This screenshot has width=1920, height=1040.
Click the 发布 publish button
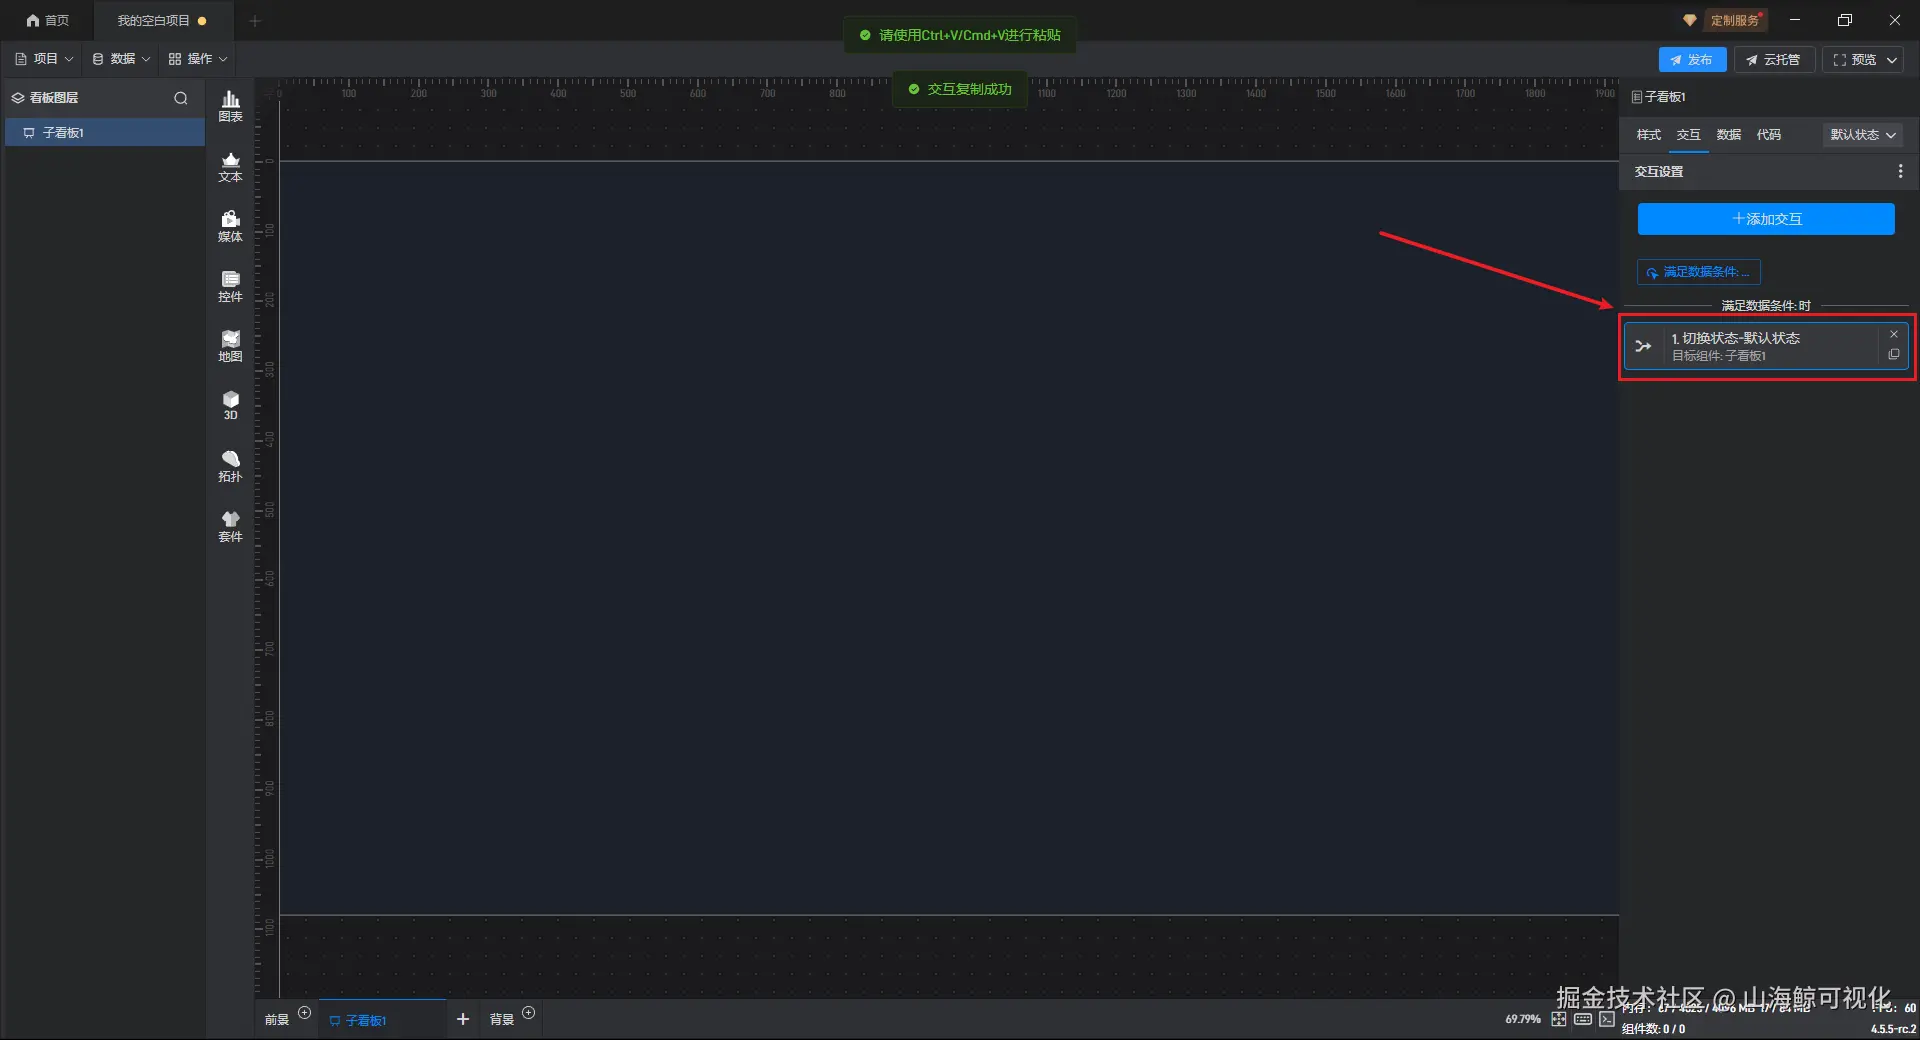pyautogui.click(x=1692, y=60)
